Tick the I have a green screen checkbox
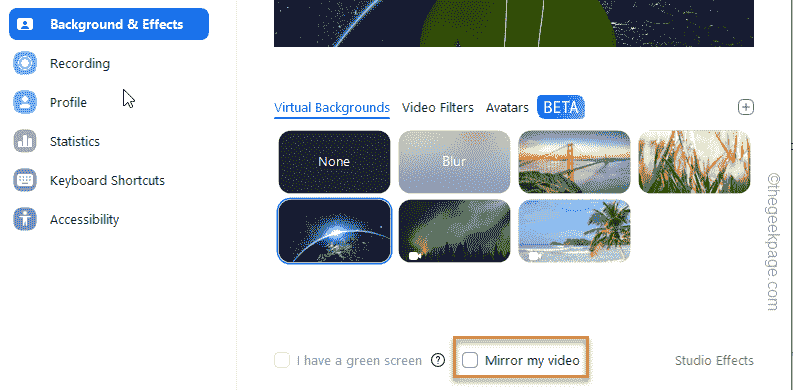The height and width of the screenshot is (390, 793). tap(282, 360)
